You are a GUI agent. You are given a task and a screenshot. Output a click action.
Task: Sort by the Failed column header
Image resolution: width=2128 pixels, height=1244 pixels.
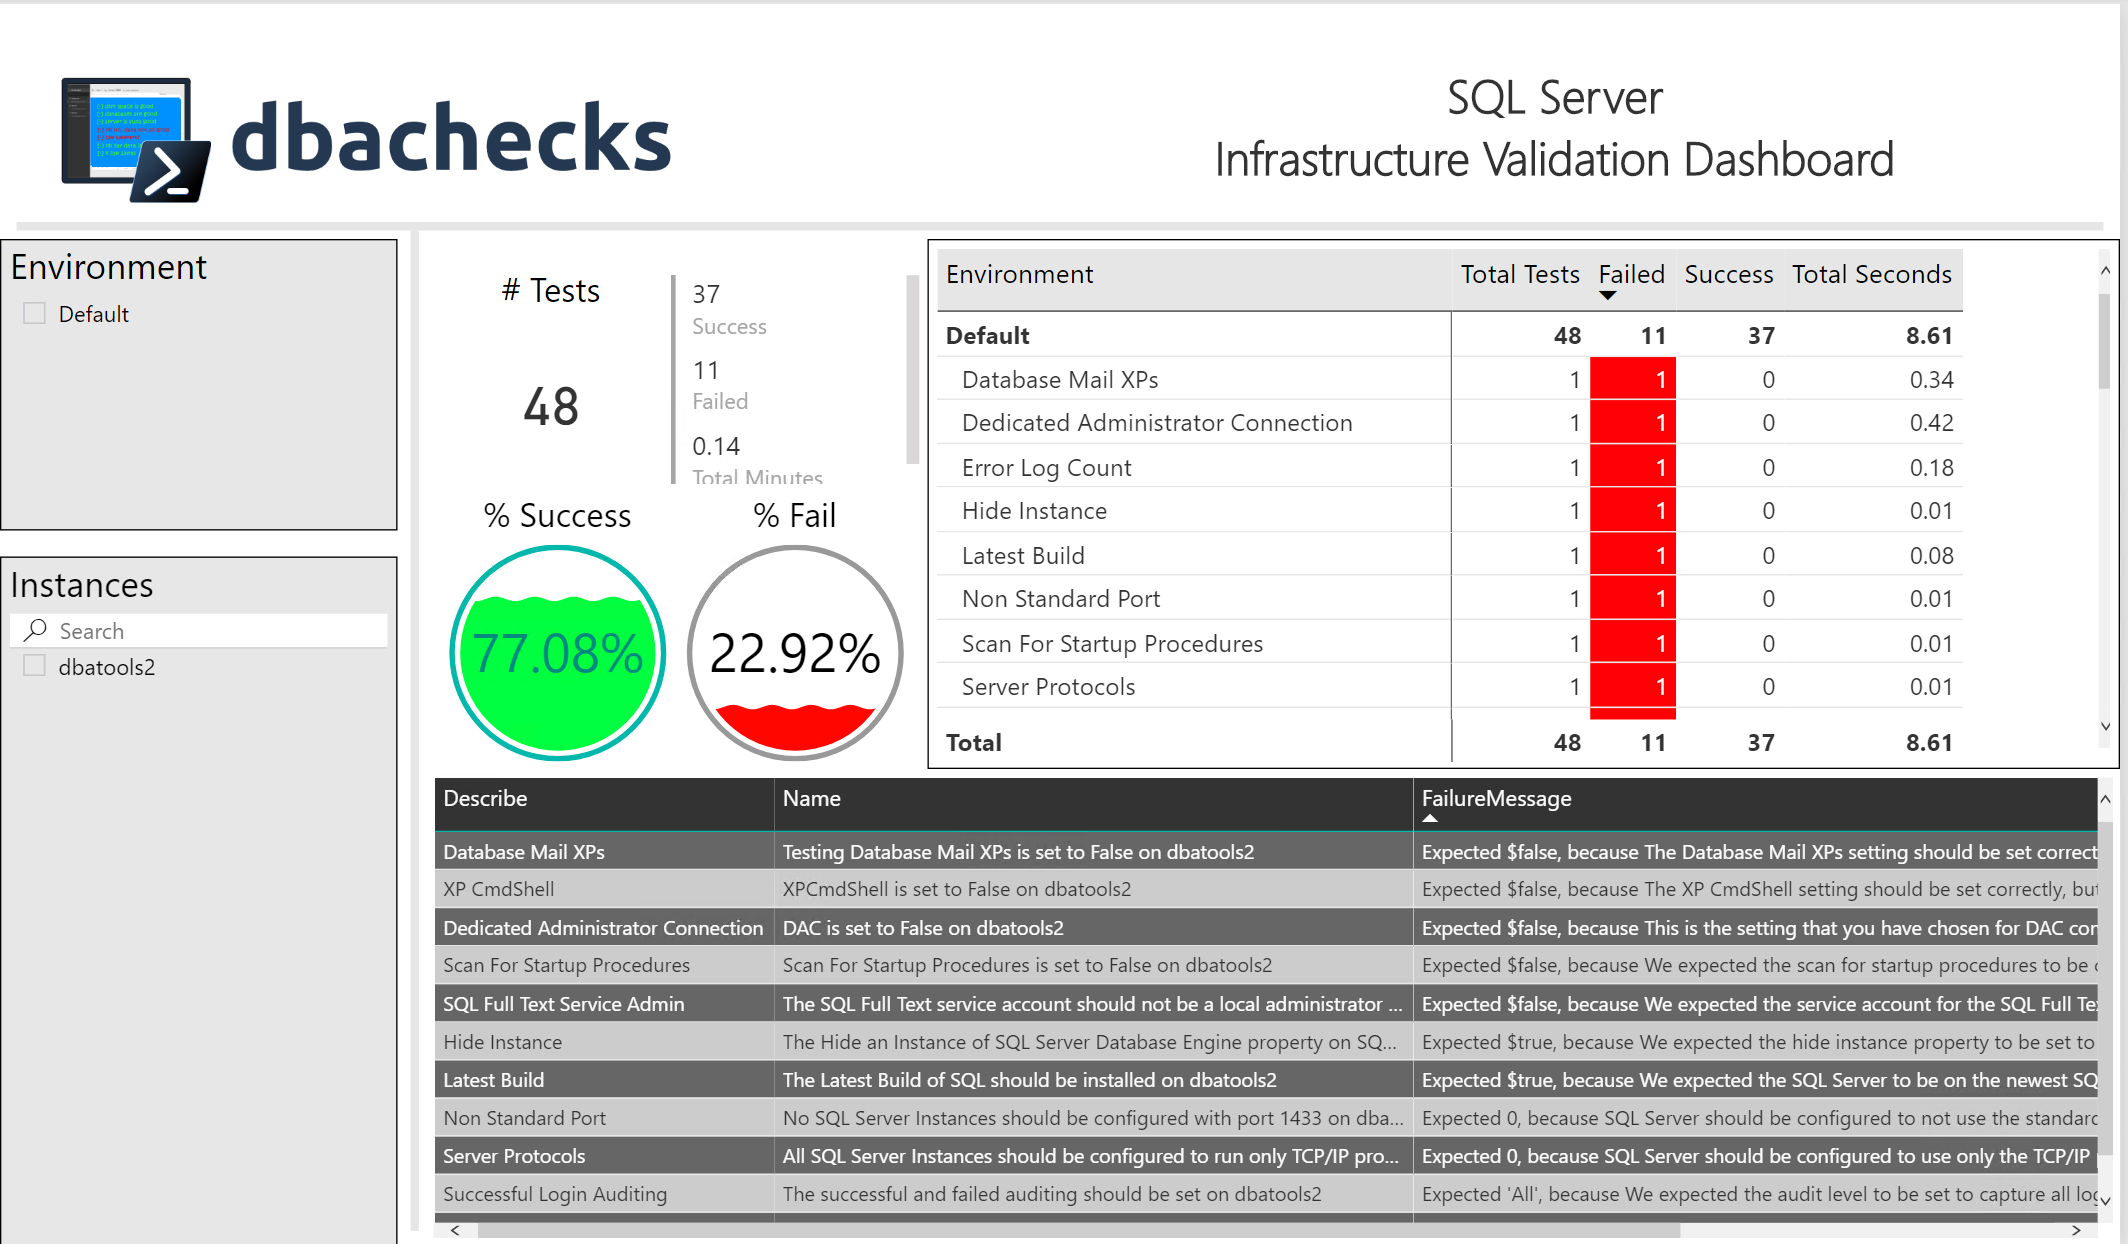1631,274
